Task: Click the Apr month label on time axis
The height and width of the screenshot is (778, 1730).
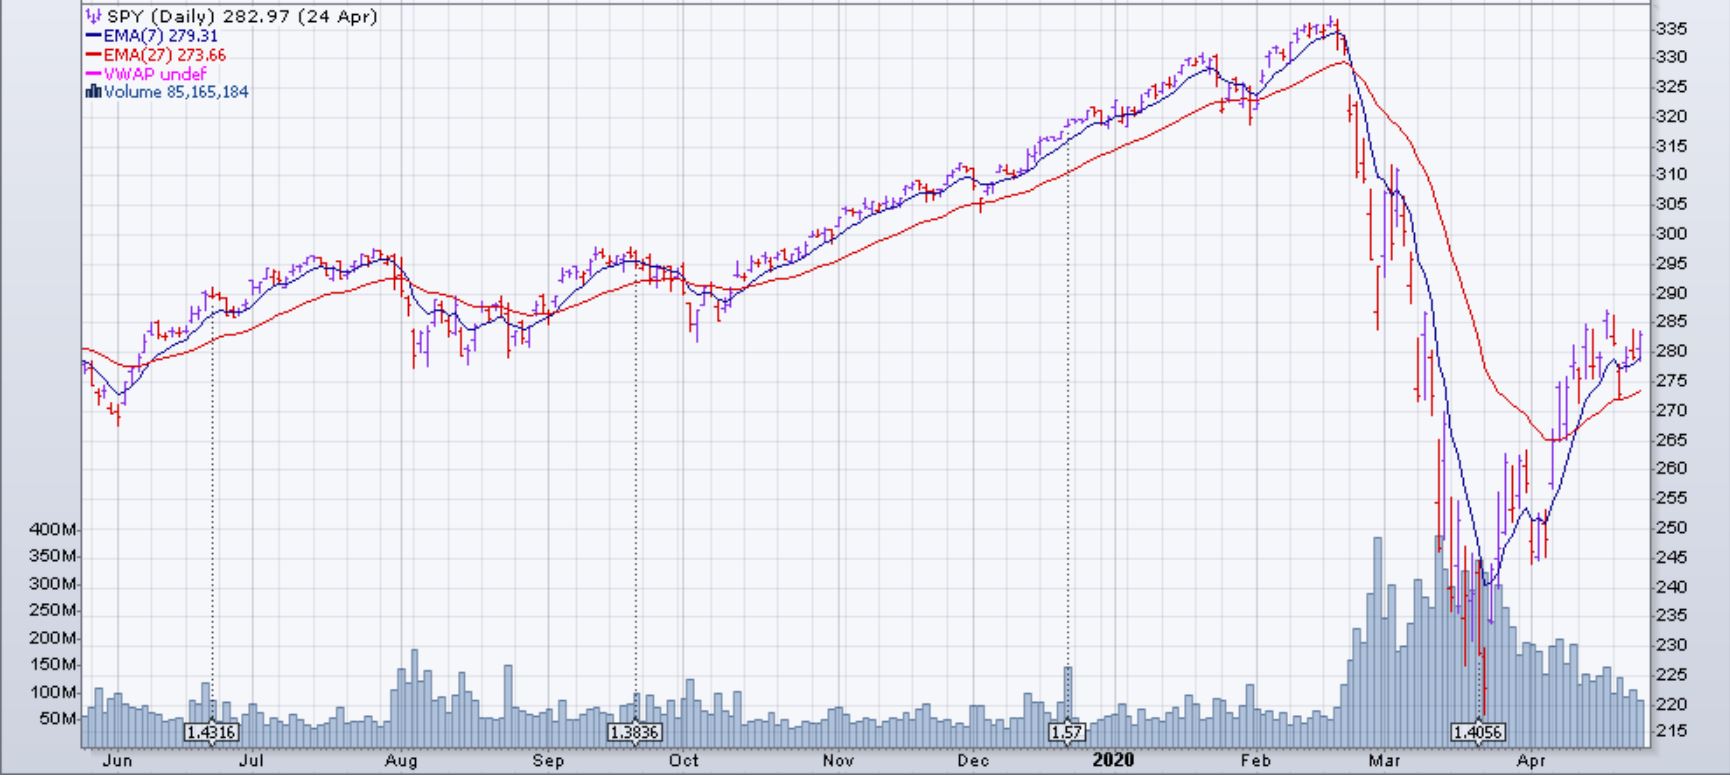Action: 1531,761
